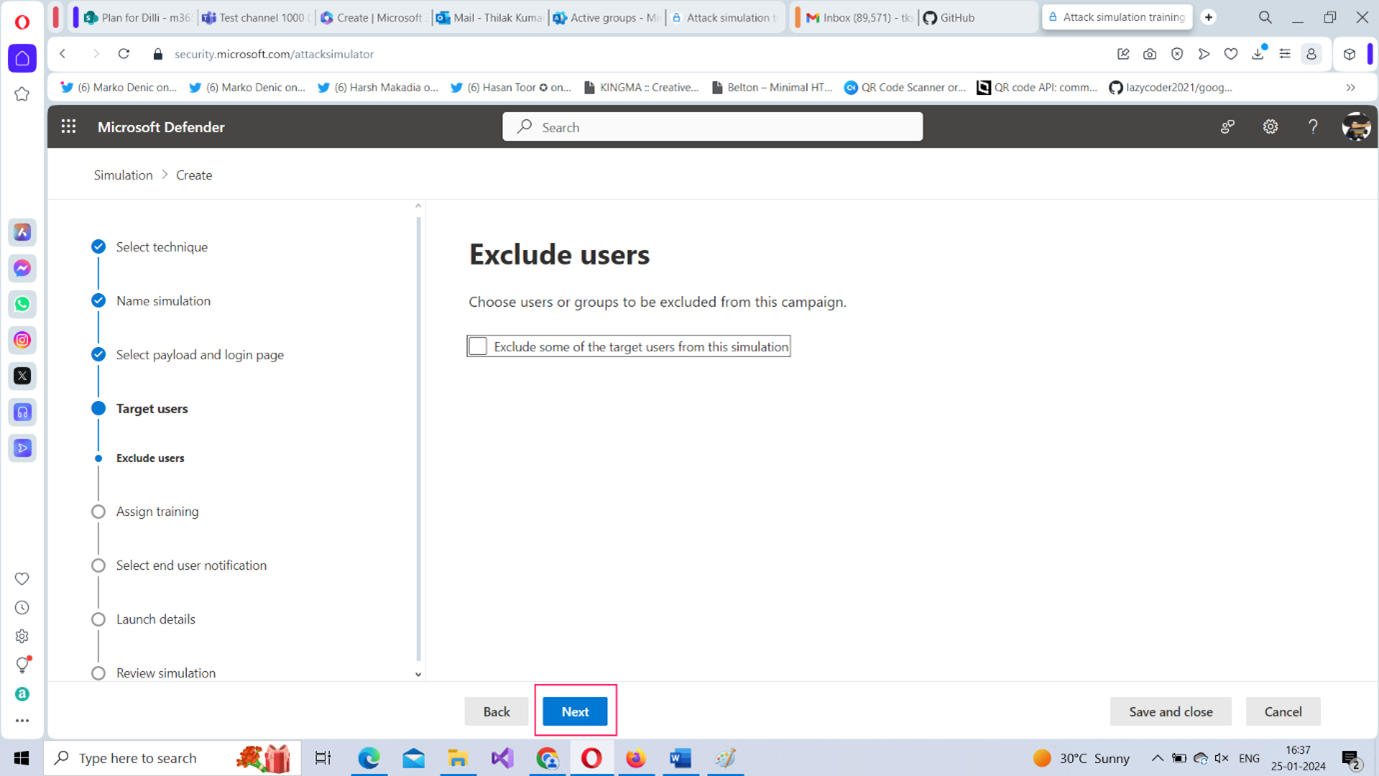Check Exclude some of the target users
Viewport: 1379px width, 776px height.
click(478, 346)
